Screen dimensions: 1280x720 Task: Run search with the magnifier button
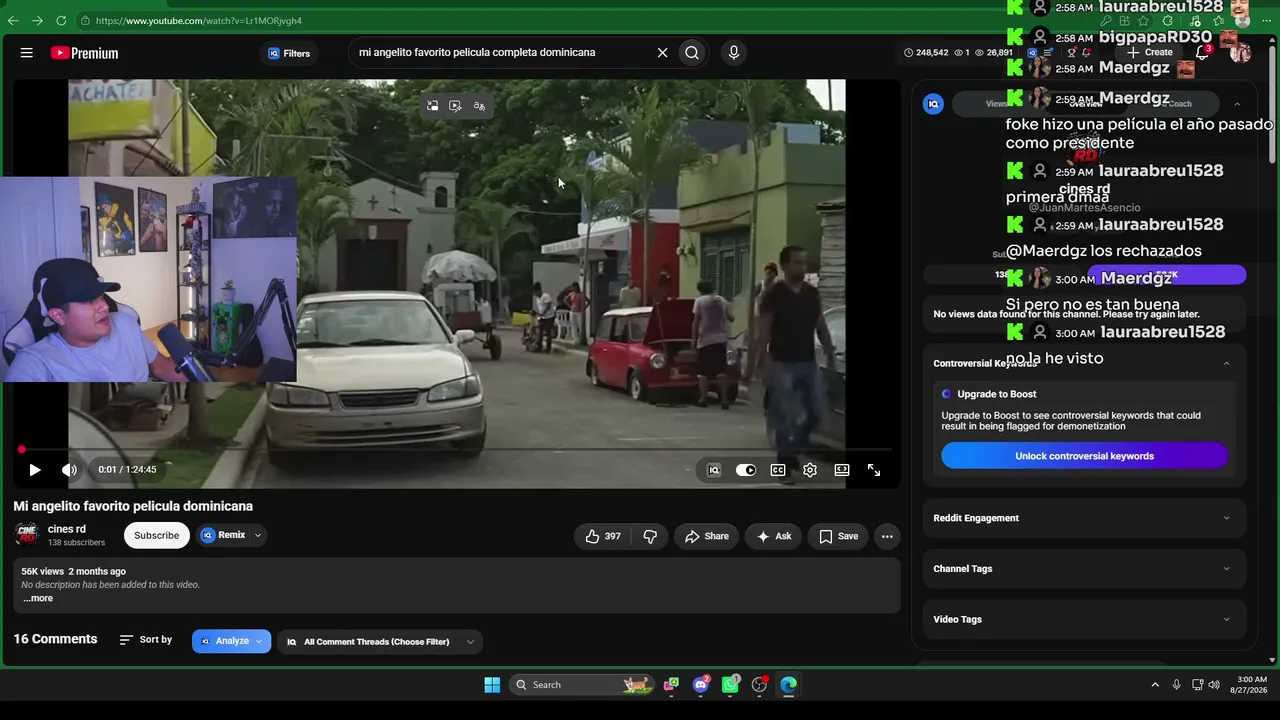tap(692, 53)
